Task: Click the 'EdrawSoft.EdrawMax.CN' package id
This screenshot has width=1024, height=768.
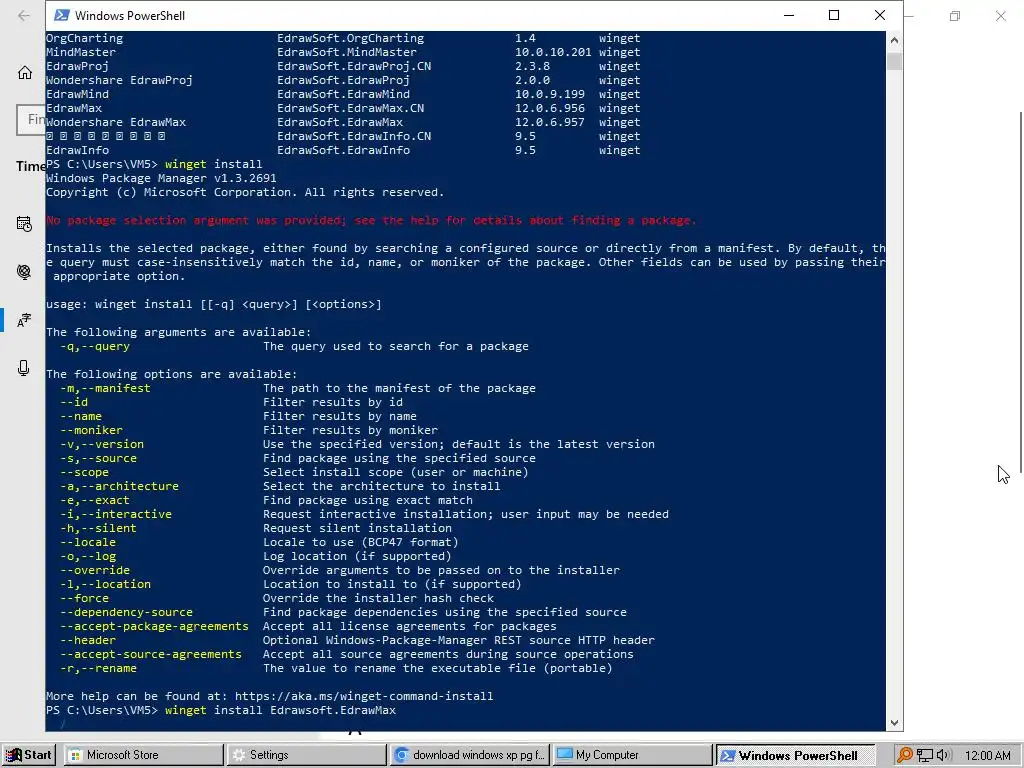Action: tap(351, 108)
